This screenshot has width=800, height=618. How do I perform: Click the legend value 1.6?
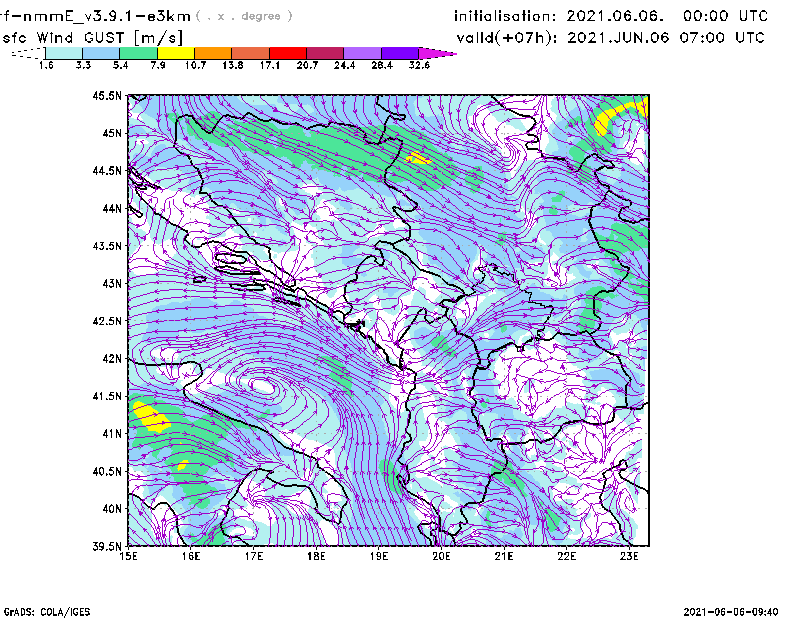click(46, 65)
